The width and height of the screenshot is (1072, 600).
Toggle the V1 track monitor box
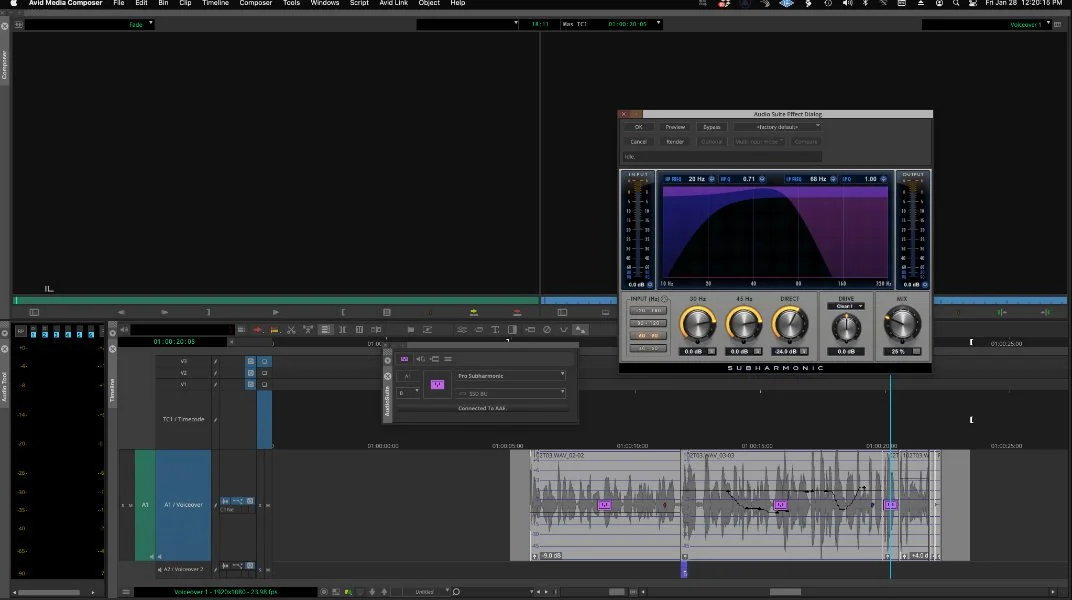point(265,385)
